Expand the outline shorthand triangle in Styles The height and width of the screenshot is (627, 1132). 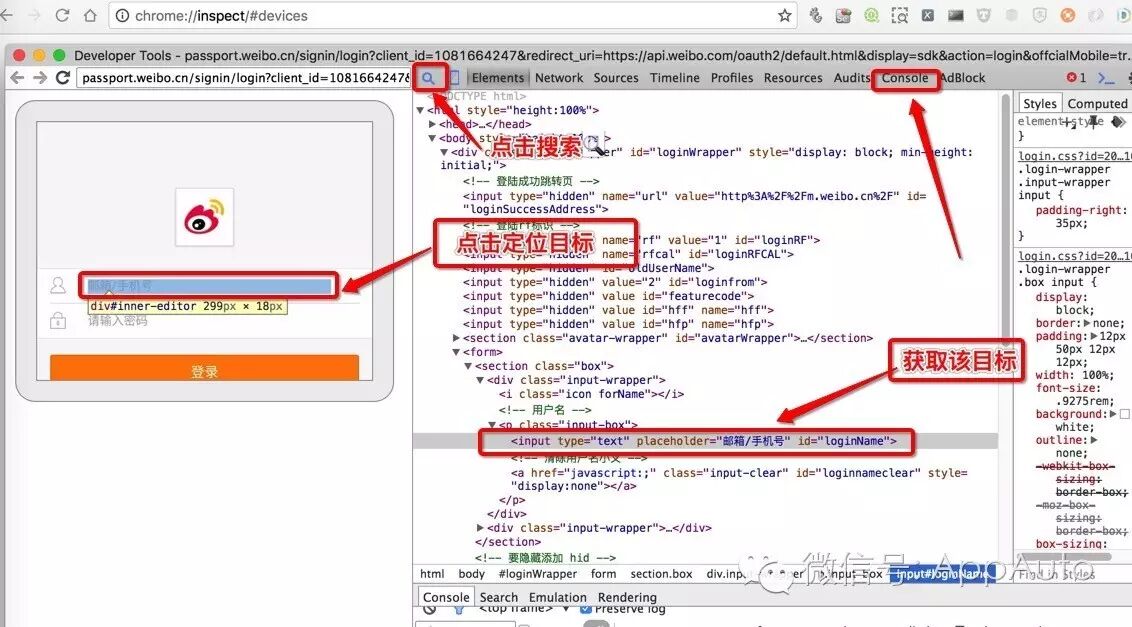point(1094,440)
